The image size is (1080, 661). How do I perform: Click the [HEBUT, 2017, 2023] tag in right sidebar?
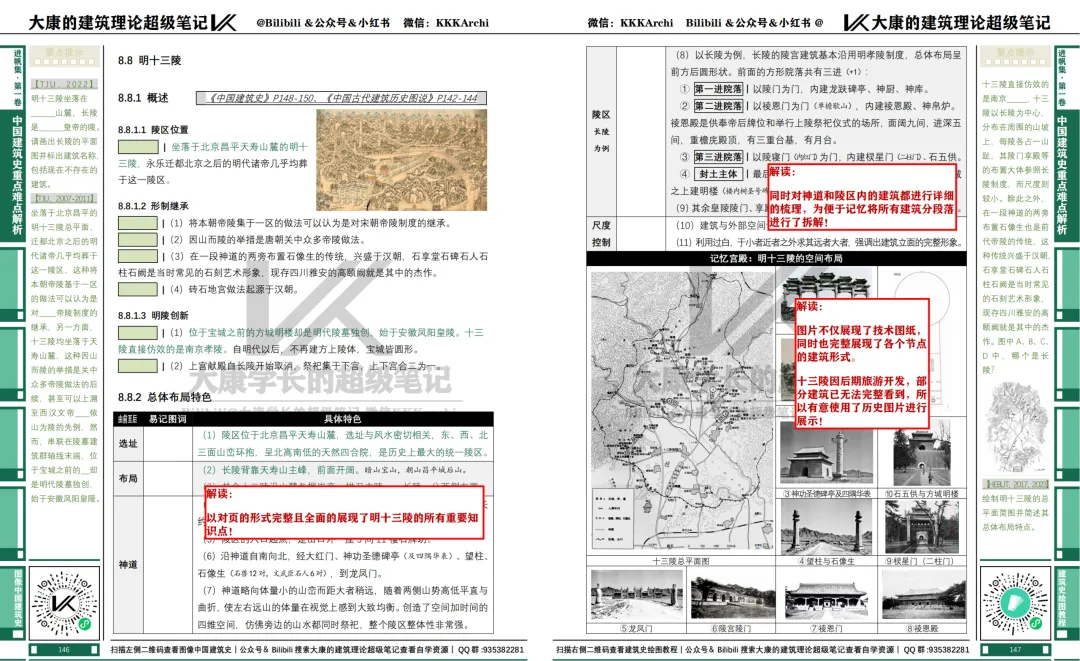1015,484
